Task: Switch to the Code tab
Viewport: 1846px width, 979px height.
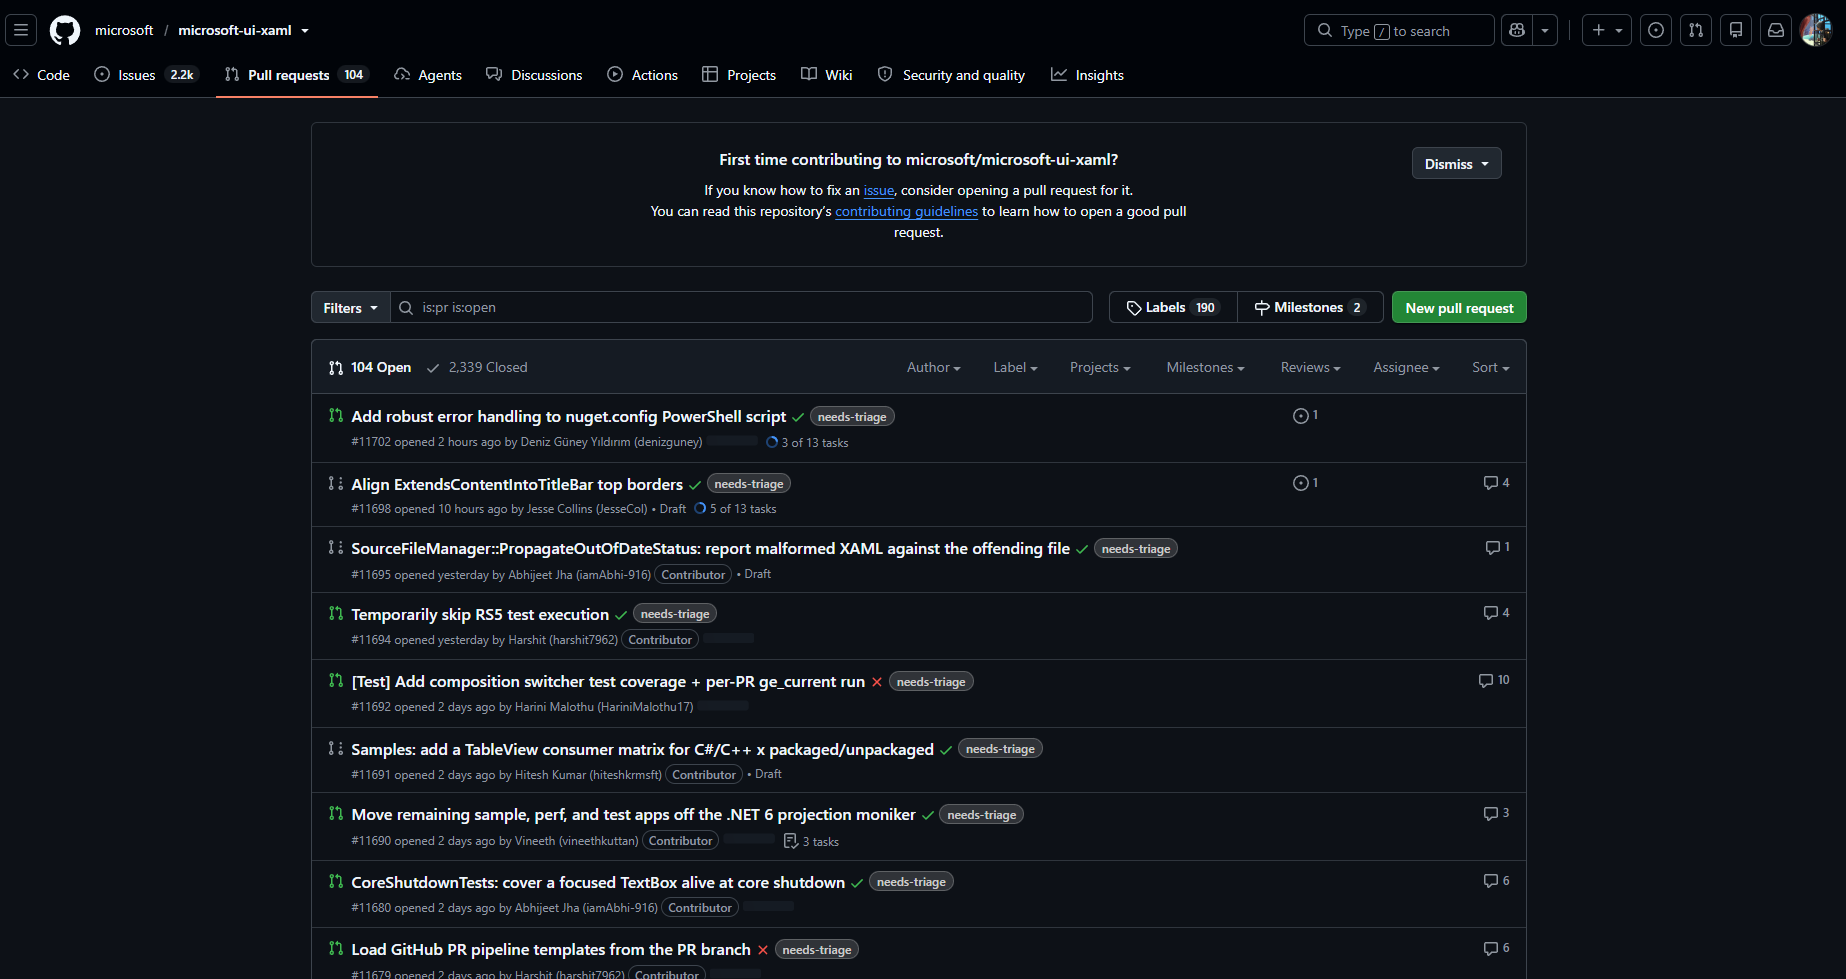Action: point(41,75)
